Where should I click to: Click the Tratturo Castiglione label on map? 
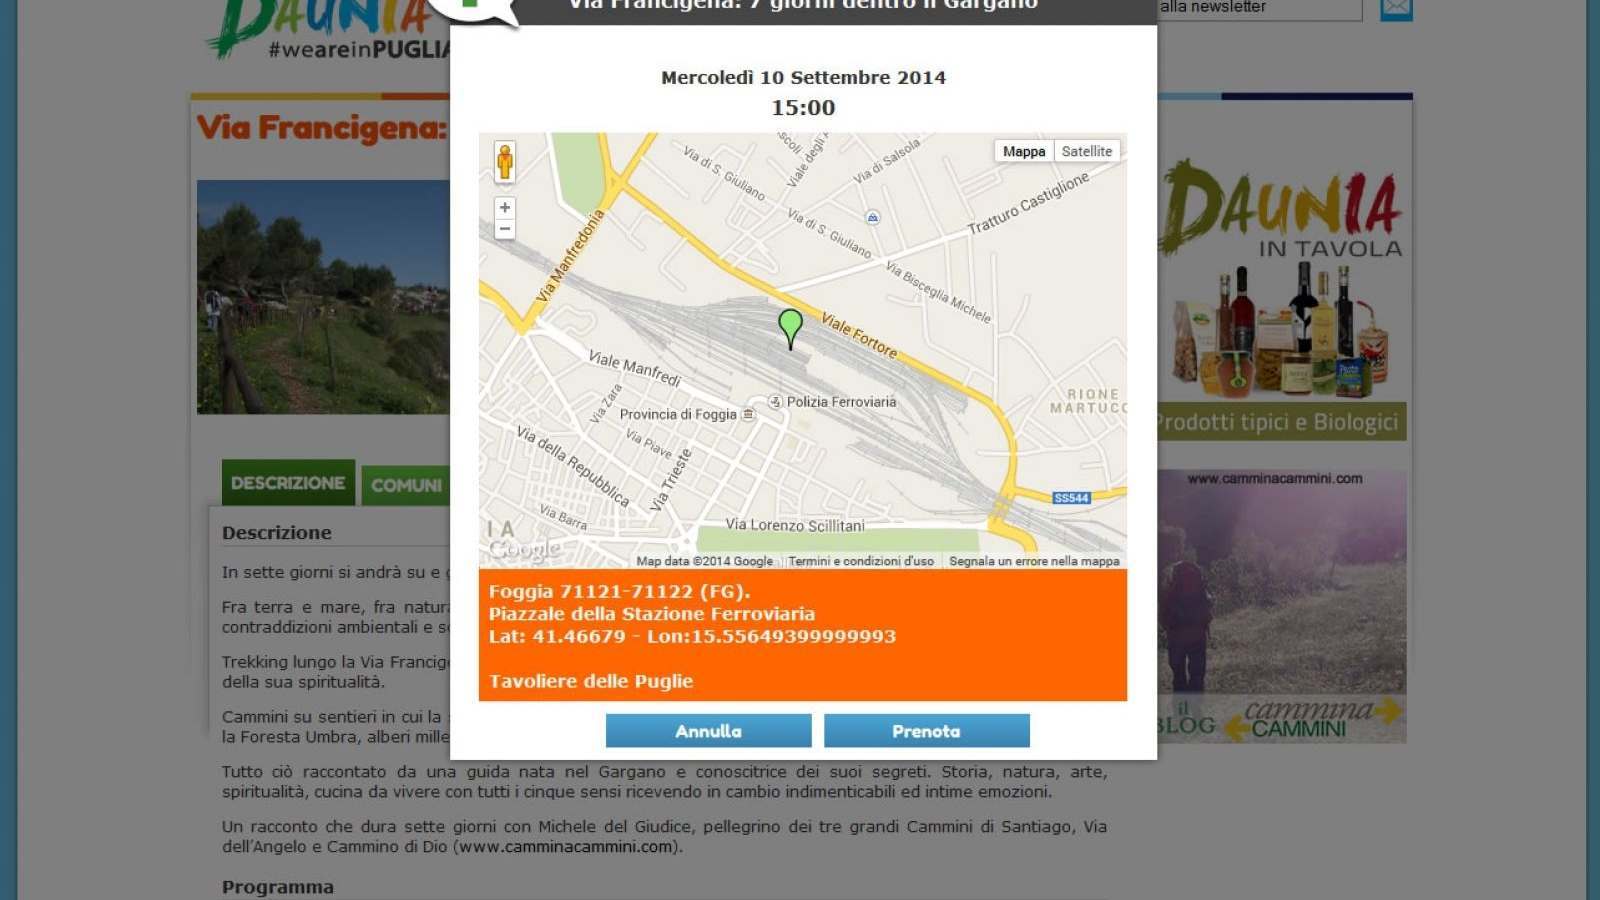1028,203
